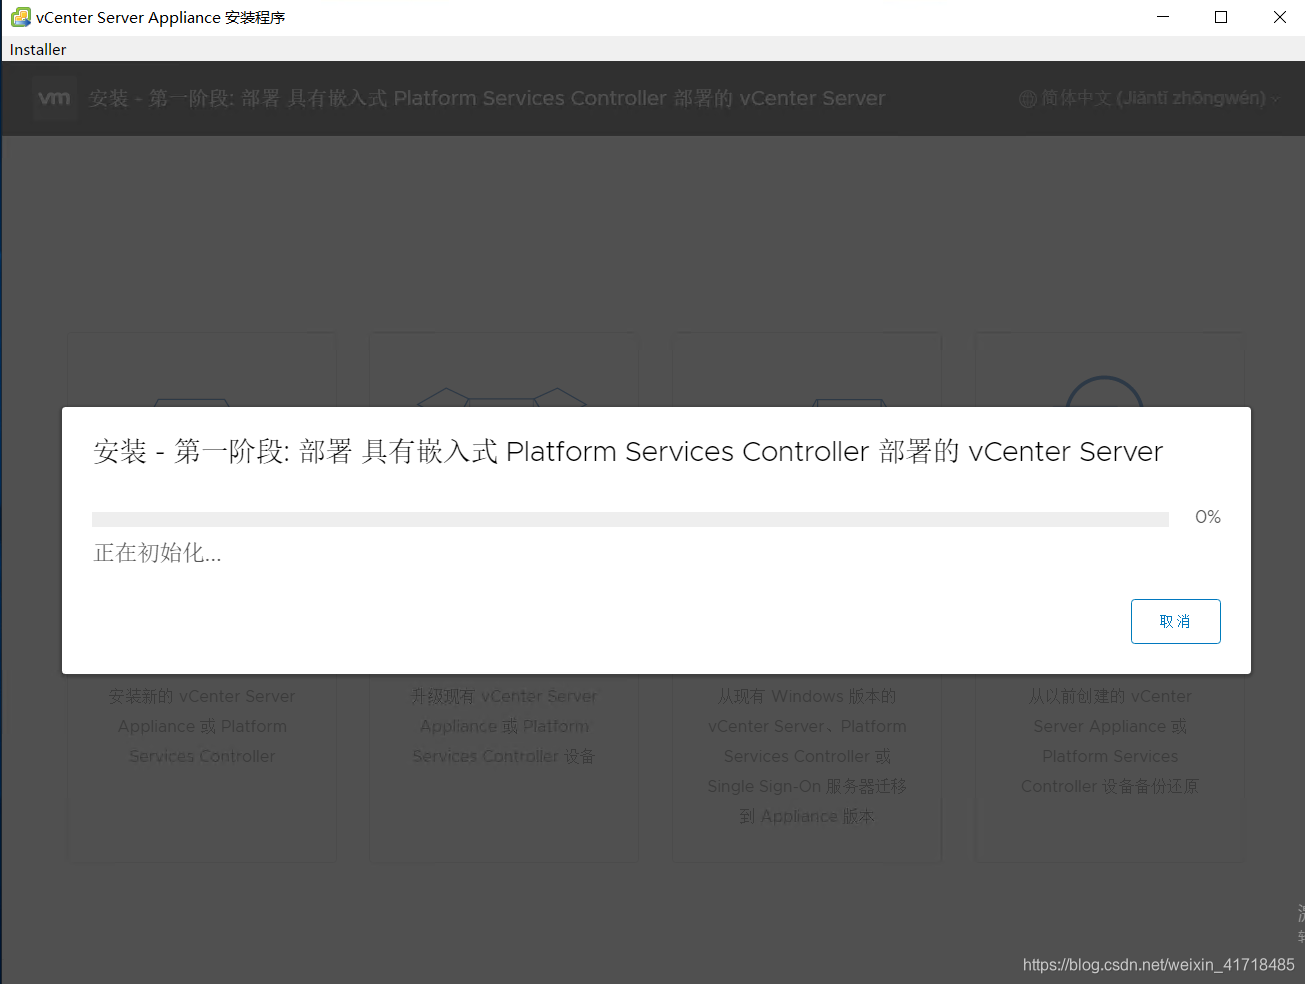Click the dialog title 安装 - 第一阶段
The width and height of the screenshot is (1305, 984).
[x=628, y=452]
